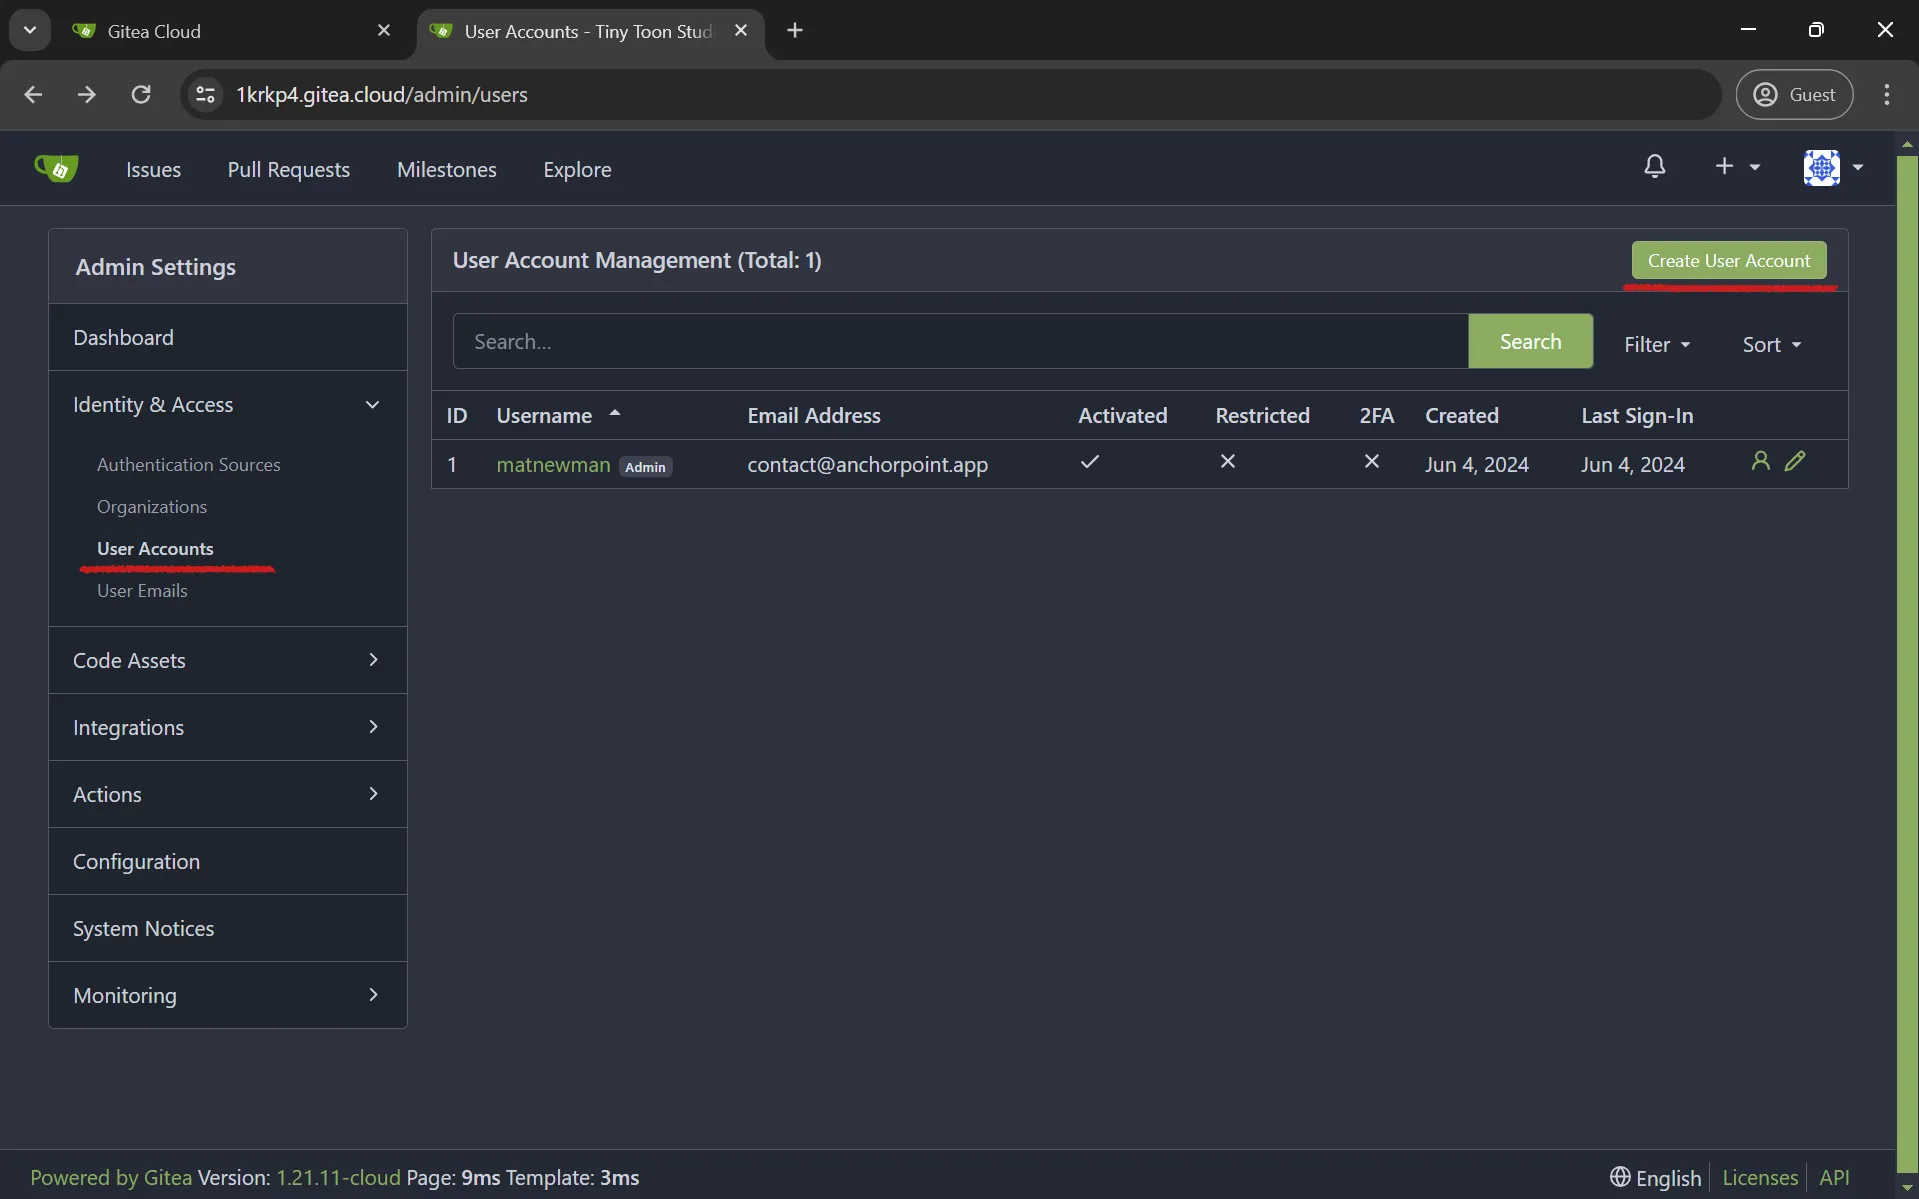Open the matnewman username link

pyautogui.click(x=553, y=464)
